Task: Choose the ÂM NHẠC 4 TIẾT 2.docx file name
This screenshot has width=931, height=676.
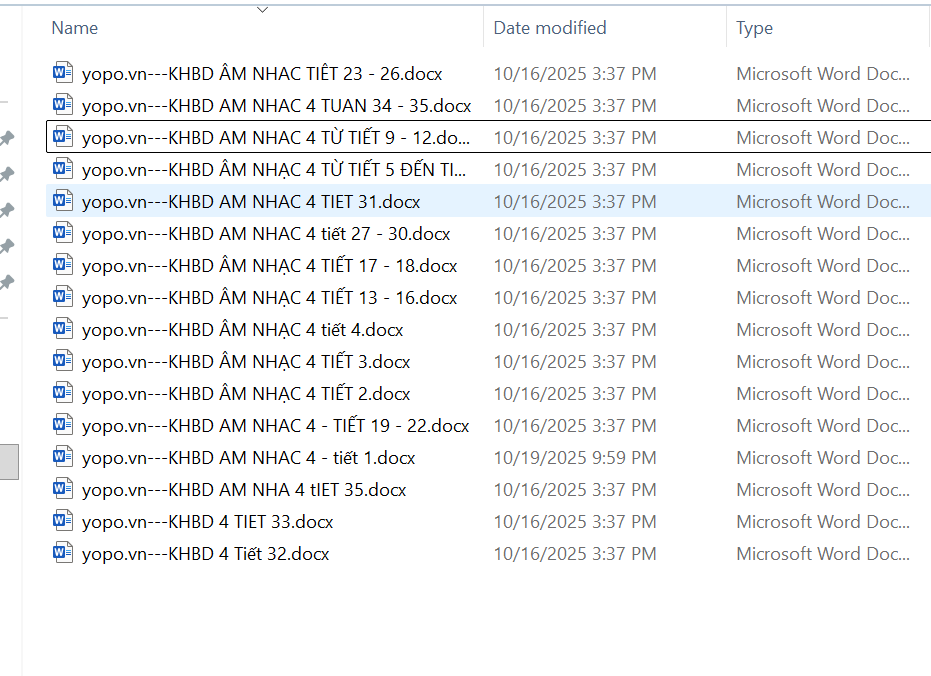Action: [246, 394]
